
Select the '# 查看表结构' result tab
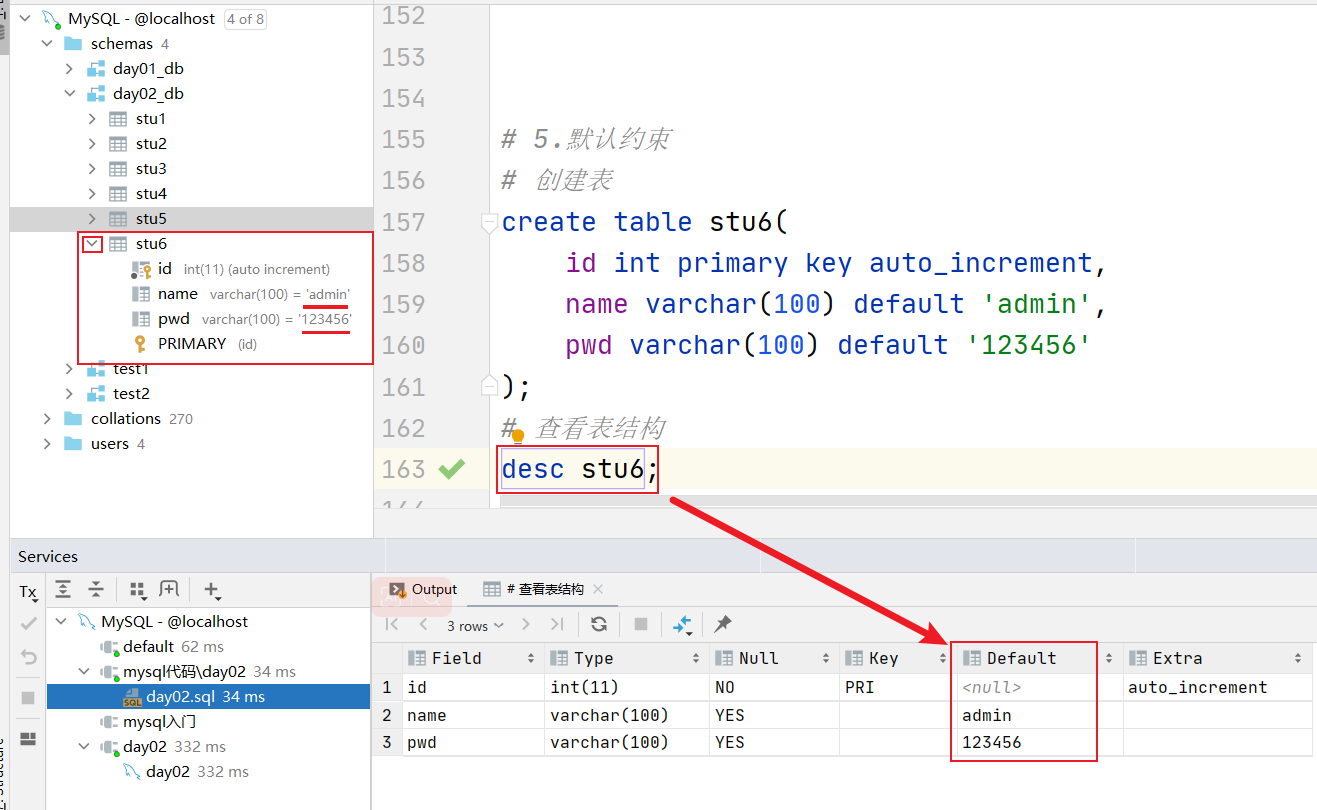pyautogui.click(x=535, y=589)
